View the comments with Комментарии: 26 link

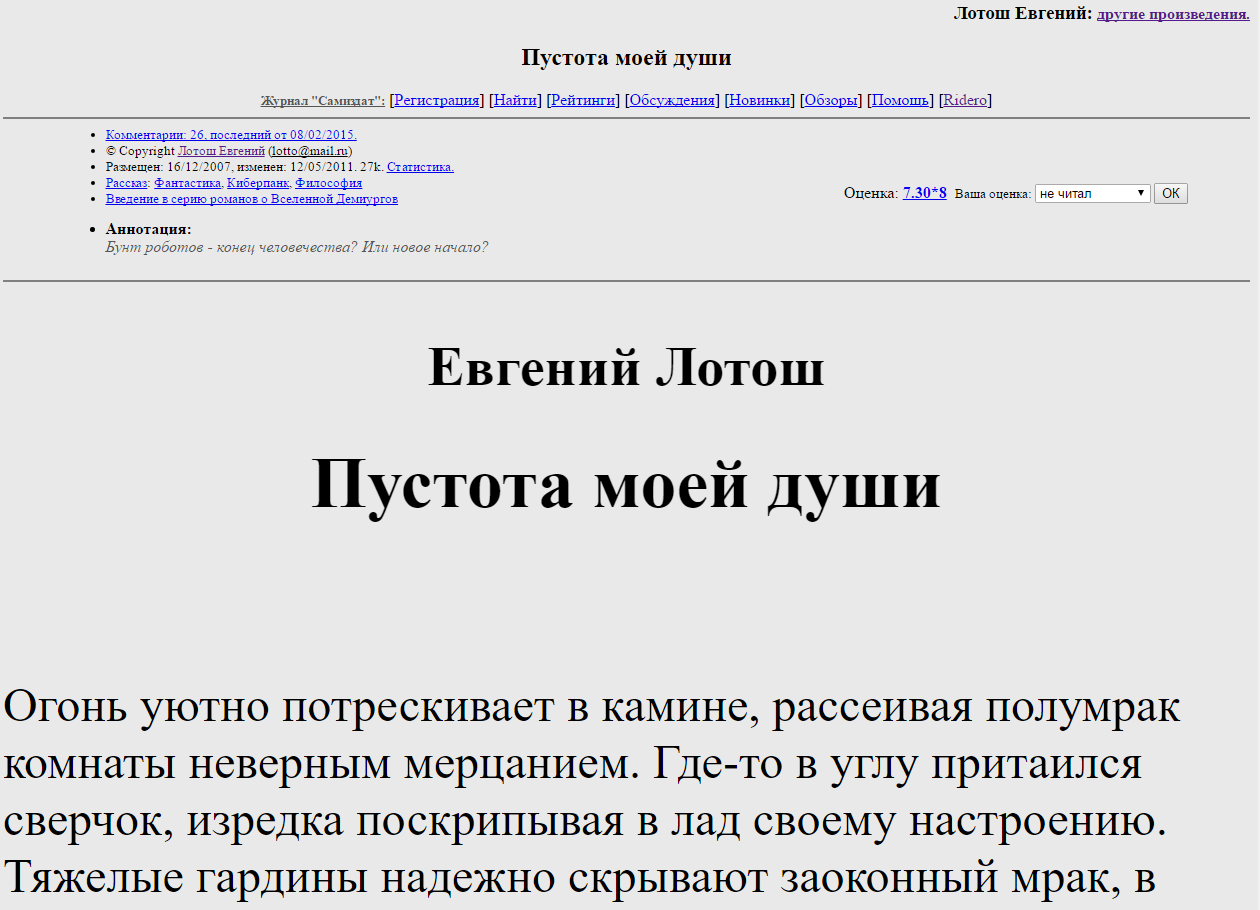click(231, 134)
